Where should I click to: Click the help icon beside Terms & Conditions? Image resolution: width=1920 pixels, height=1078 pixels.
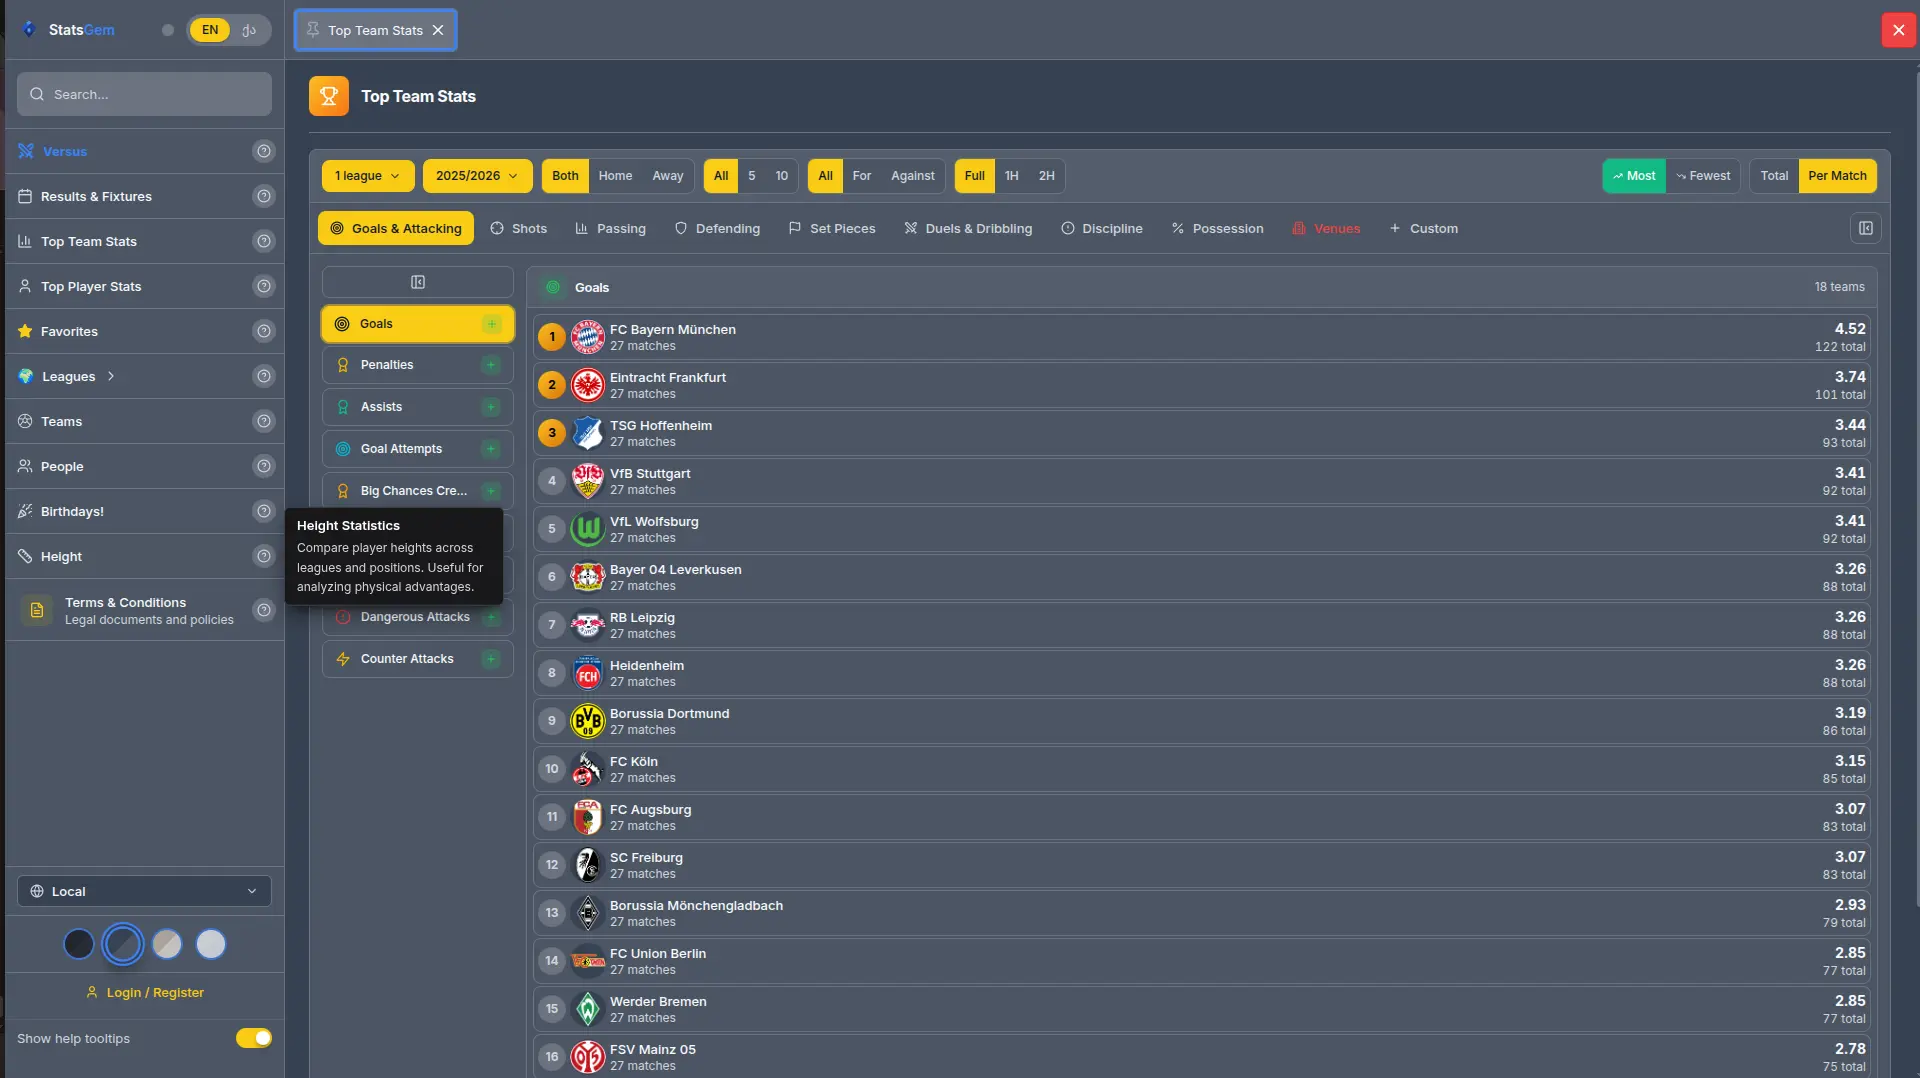coord(264,610)
